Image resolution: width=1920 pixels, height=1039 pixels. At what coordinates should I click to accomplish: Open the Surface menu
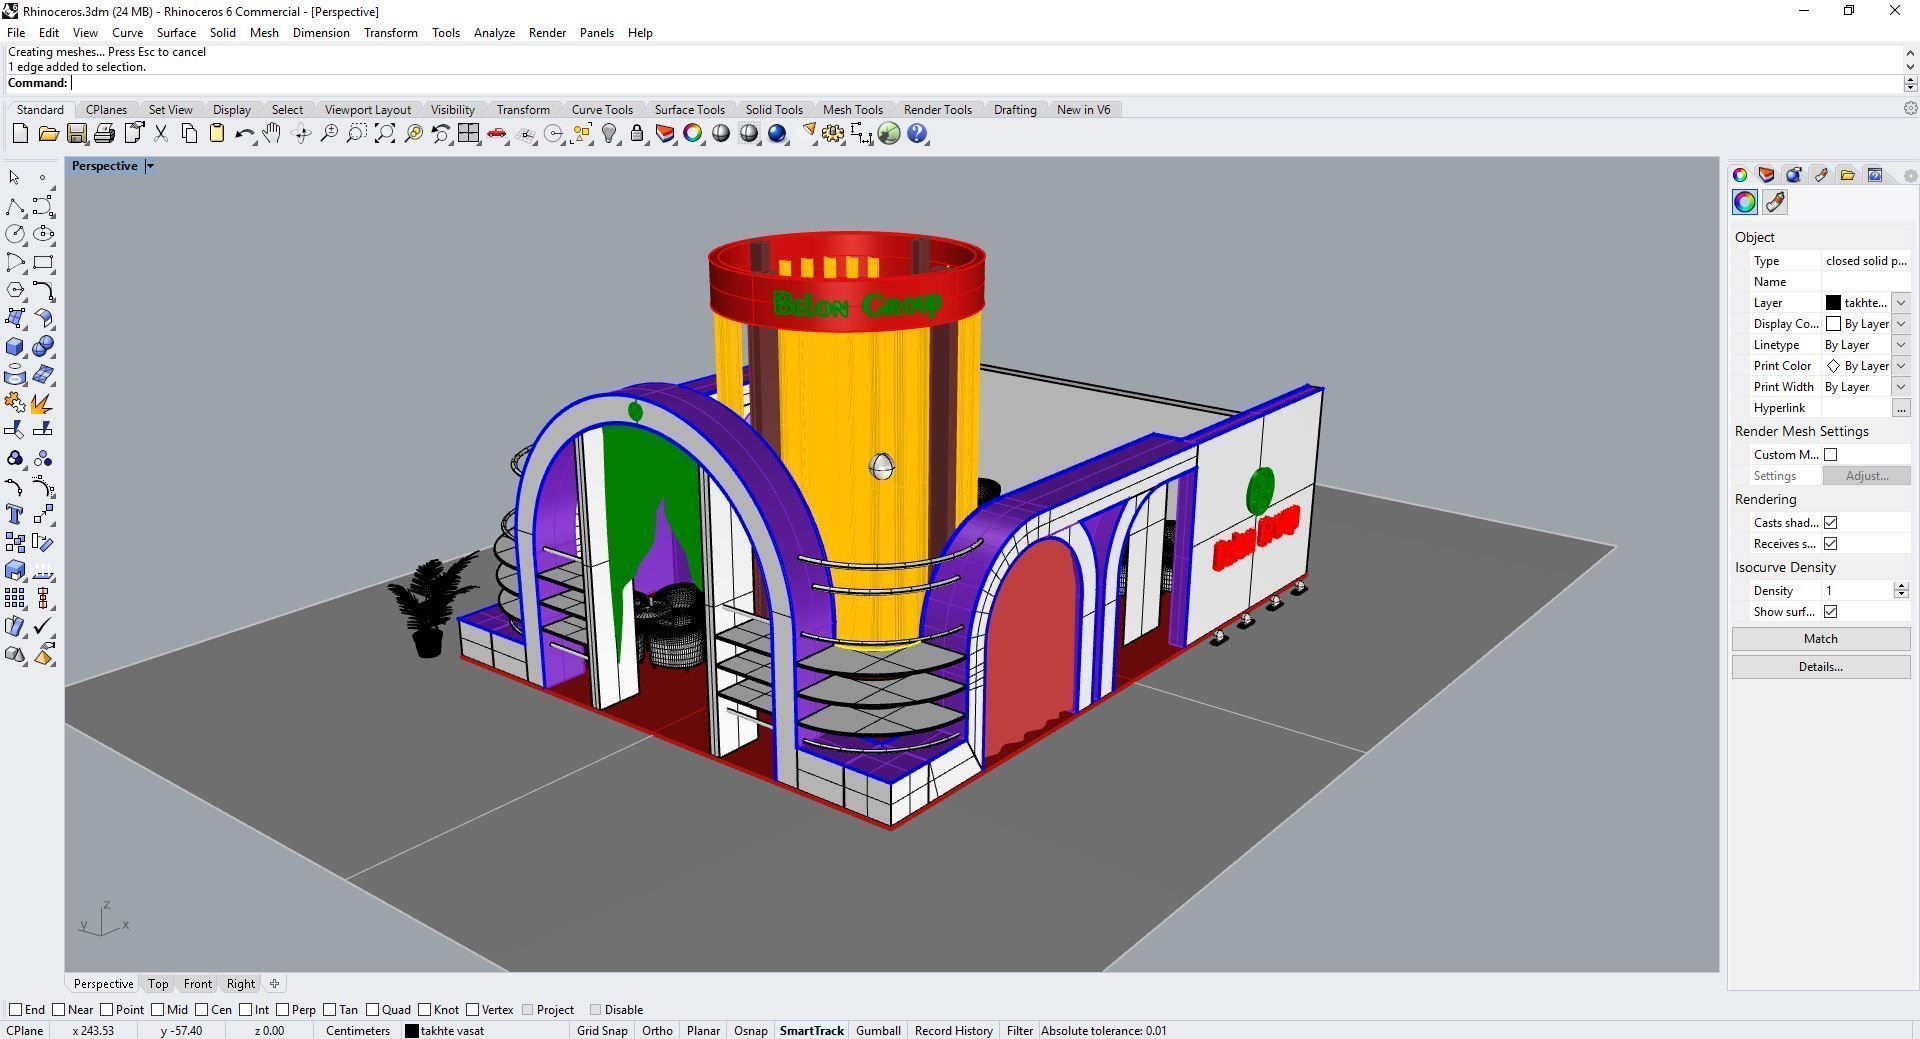pyautogui.click(x=176, y=33)
